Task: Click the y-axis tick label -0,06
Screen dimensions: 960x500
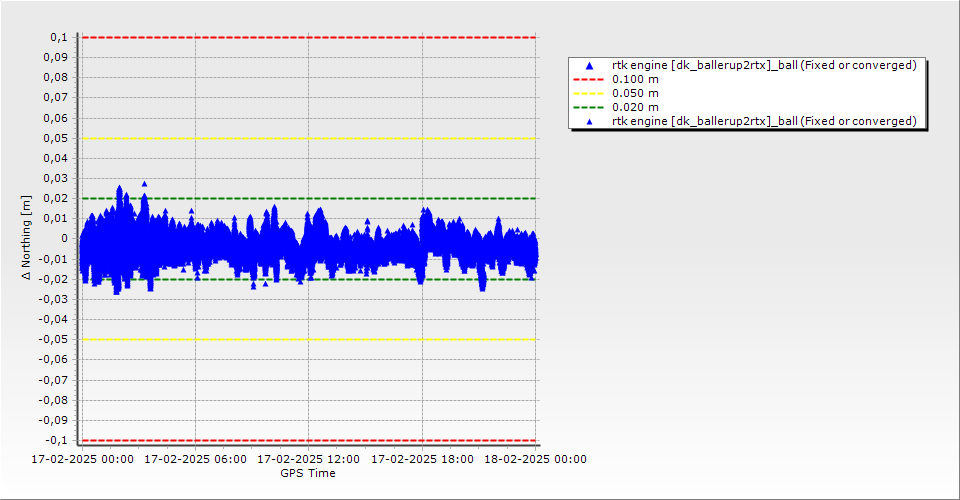Action: point(54,360)
